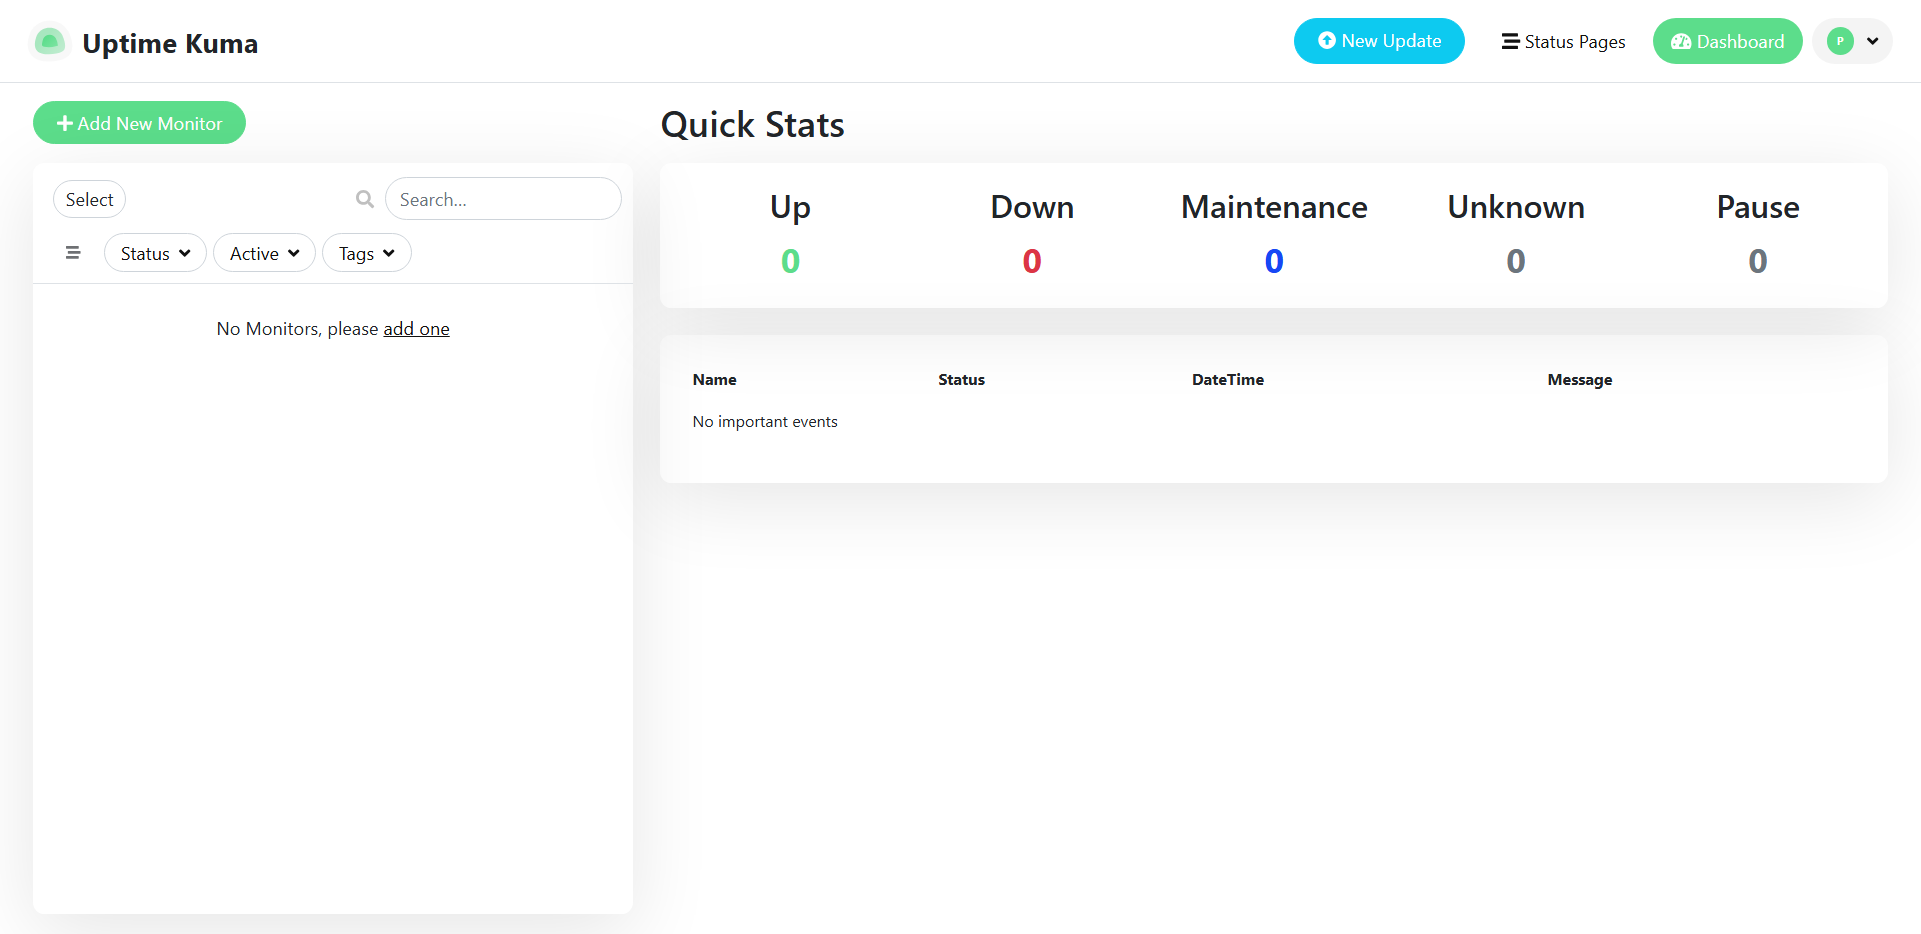Click the Pause count value
The image size is (1921, 934).
(x=1758, y=261)
